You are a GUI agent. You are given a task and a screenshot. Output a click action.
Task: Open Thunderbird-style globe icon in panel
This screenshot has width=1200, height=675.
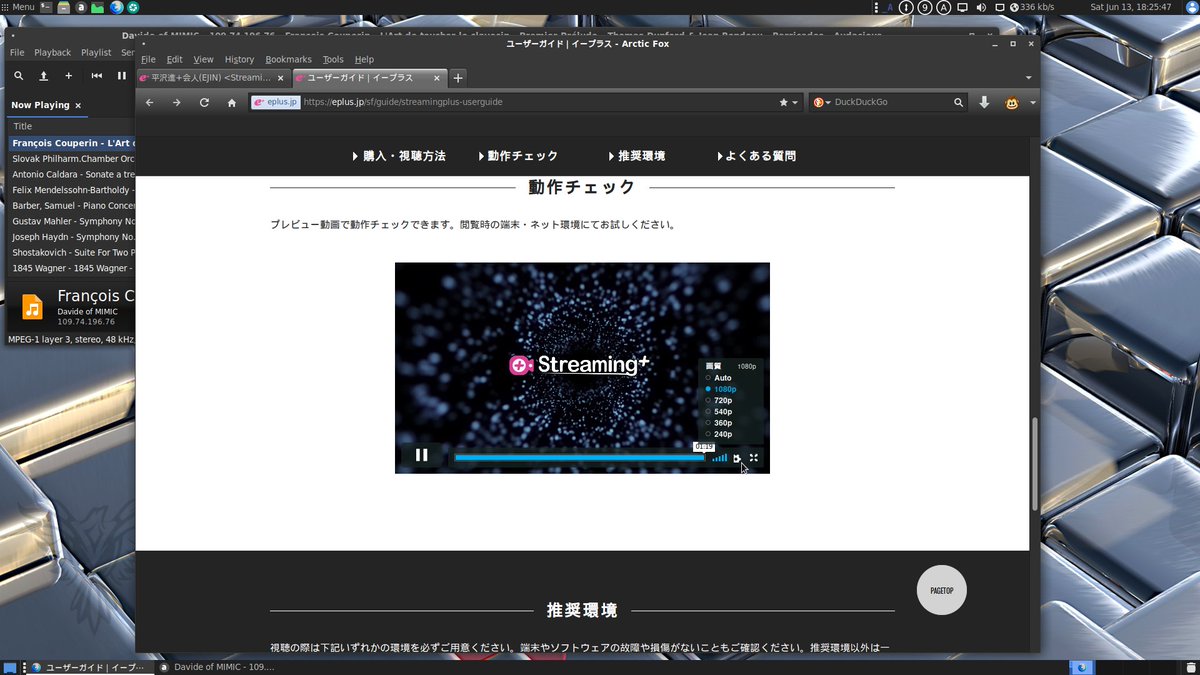coord(115,7)
